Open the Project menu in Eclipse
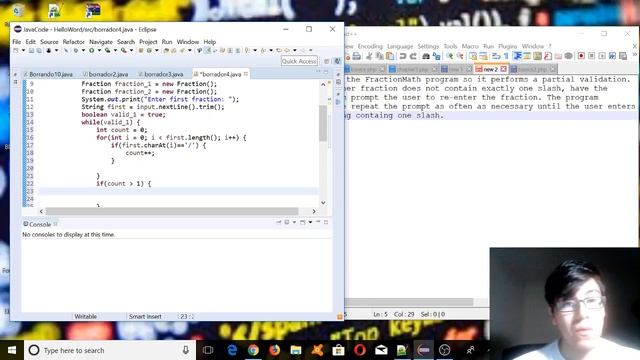 [148, 42]
